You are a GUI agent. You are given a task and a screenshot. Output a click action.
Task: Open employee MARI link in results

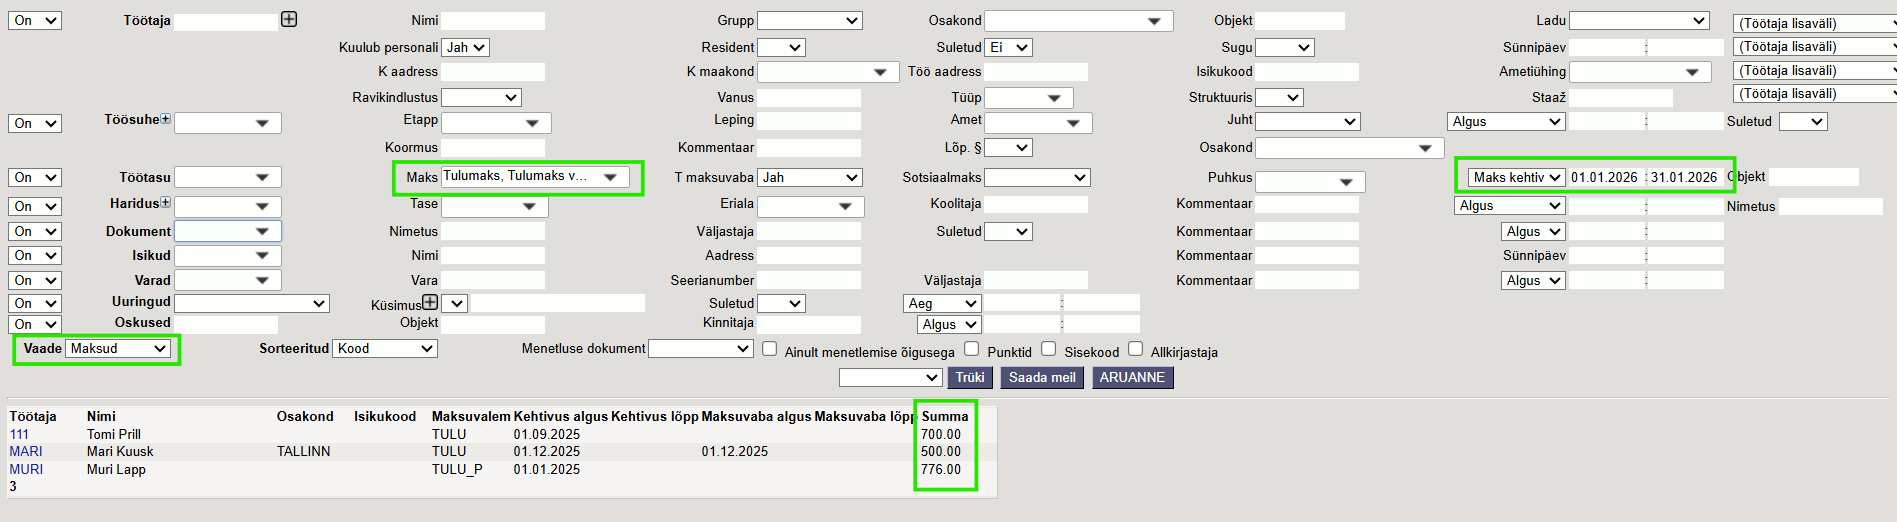(x=26, y=452)
